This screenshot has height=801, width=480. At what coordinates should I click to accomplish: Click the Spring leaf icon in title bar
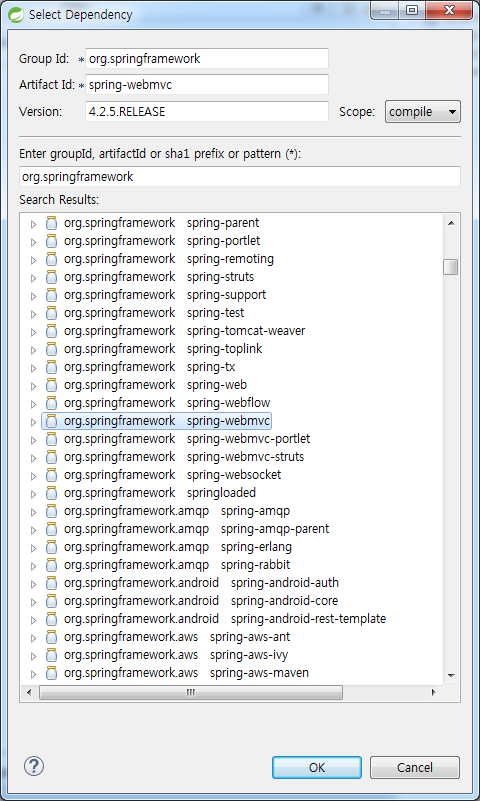pyautogui.click(x=15, y=14)
